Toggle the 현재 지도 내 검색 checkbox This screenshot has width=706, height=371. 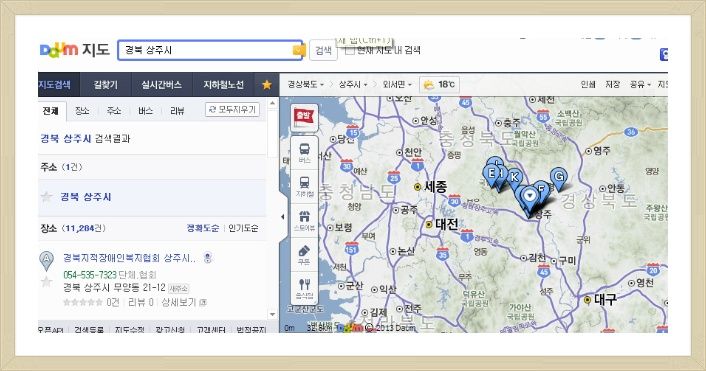(x=350, y=50)
